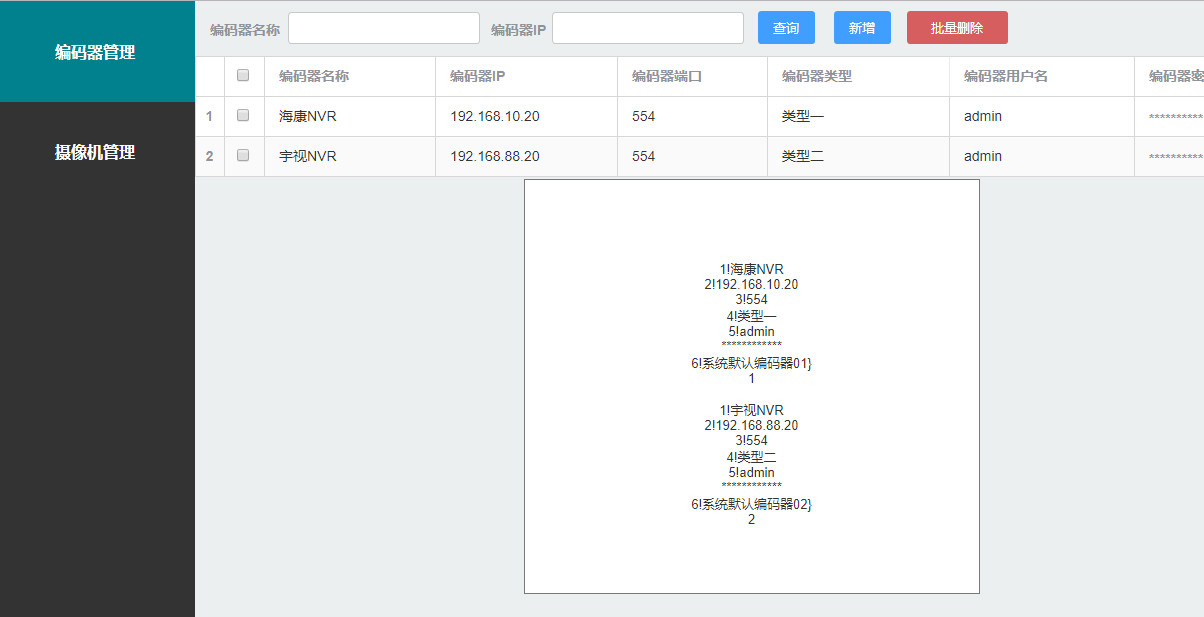Viewport: 1204px width, 617px height.
Task: Toggle the select-all checkbox in the table header
Action: (243, 75)
